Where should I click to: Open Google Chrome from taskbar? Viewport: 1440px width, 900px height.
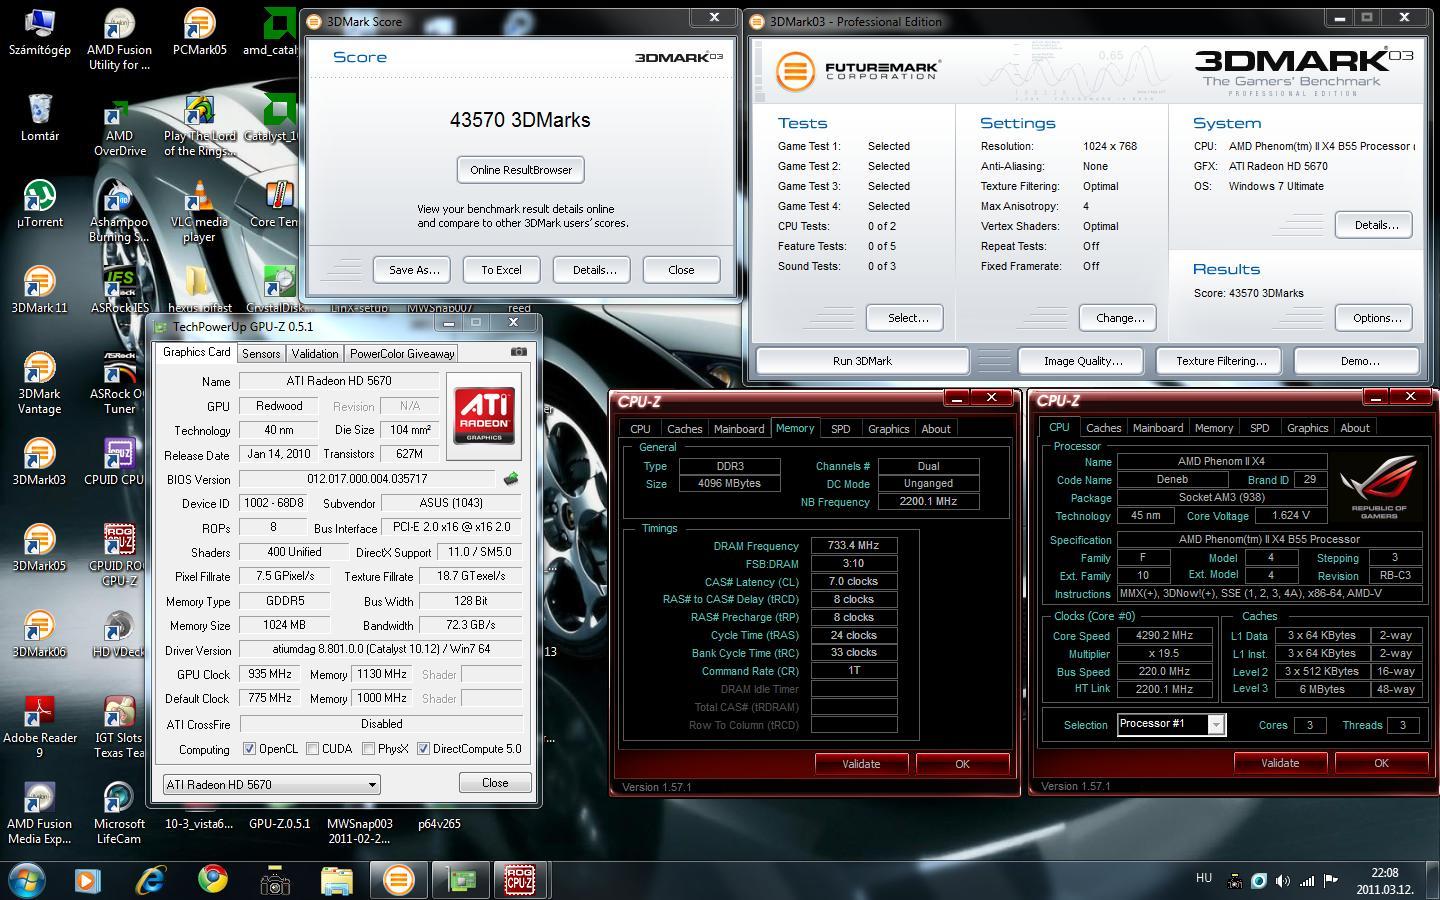[212, 880]
